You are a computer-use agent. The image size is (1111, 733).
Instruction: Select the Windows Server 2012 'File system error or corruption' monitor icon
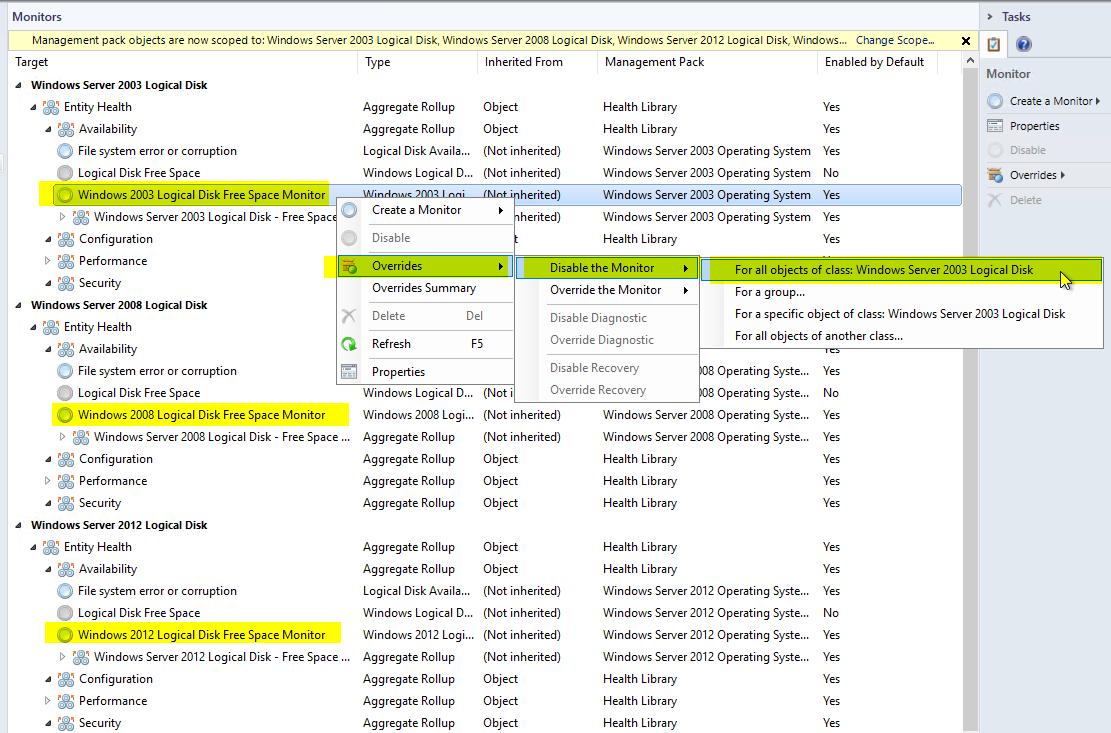tap(65, 591)
